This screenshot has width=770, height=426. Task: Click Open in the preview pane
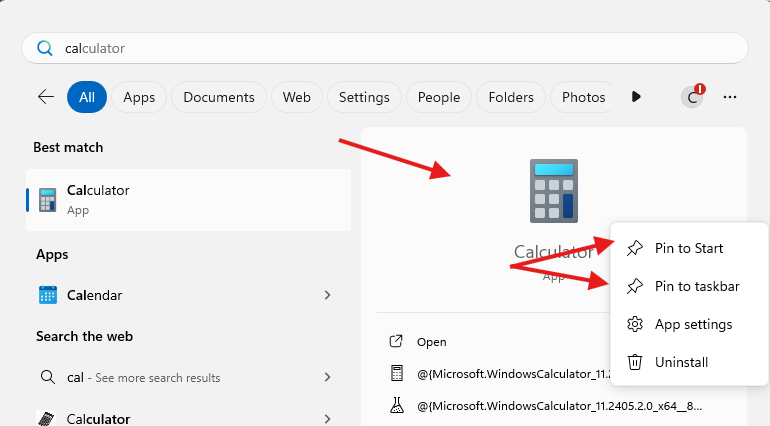click(432, 342)
